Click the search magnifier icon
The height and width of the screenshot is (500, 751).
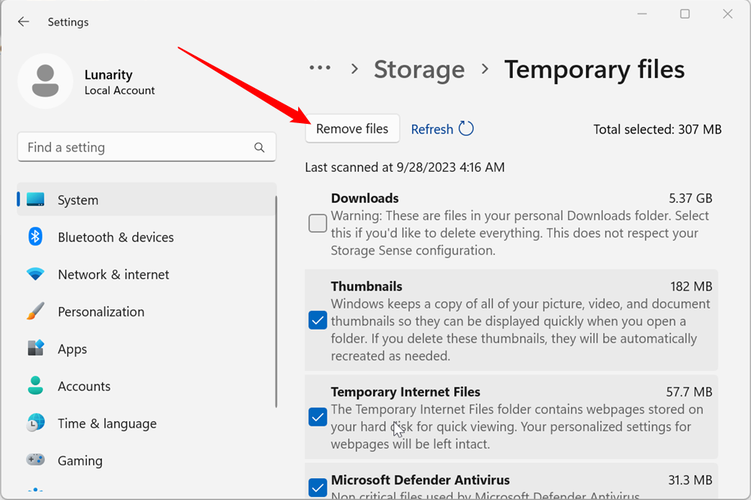pyautogui.click(x=260, y=147)
